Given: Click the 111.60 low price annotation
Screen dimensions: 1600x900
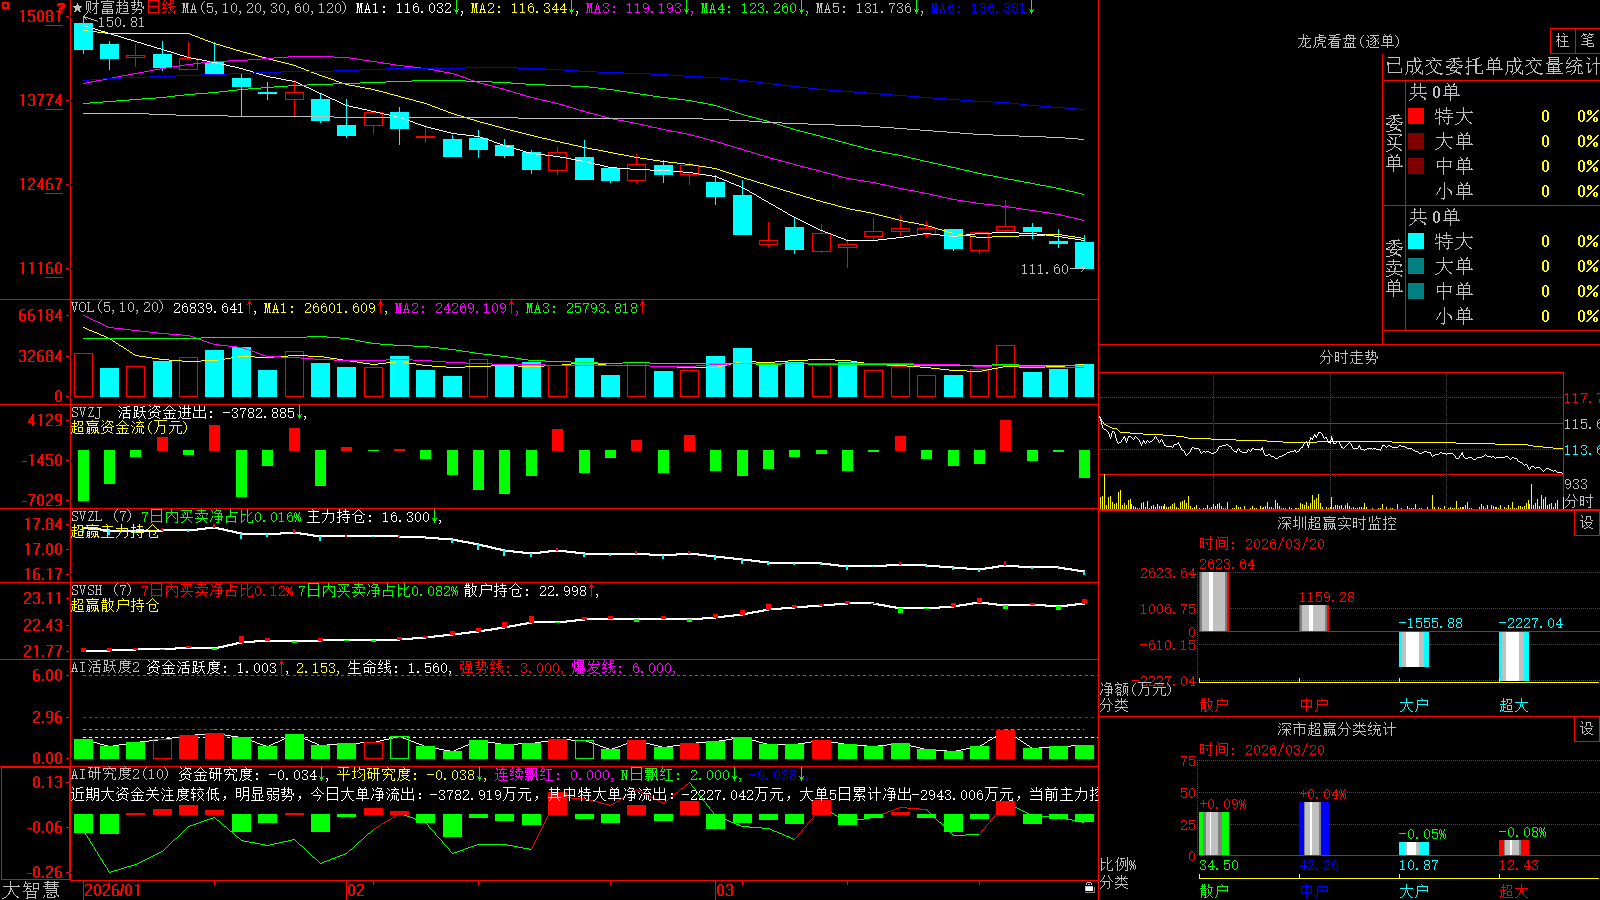Looking at the screenshot, I should (x=1045, y=269).
